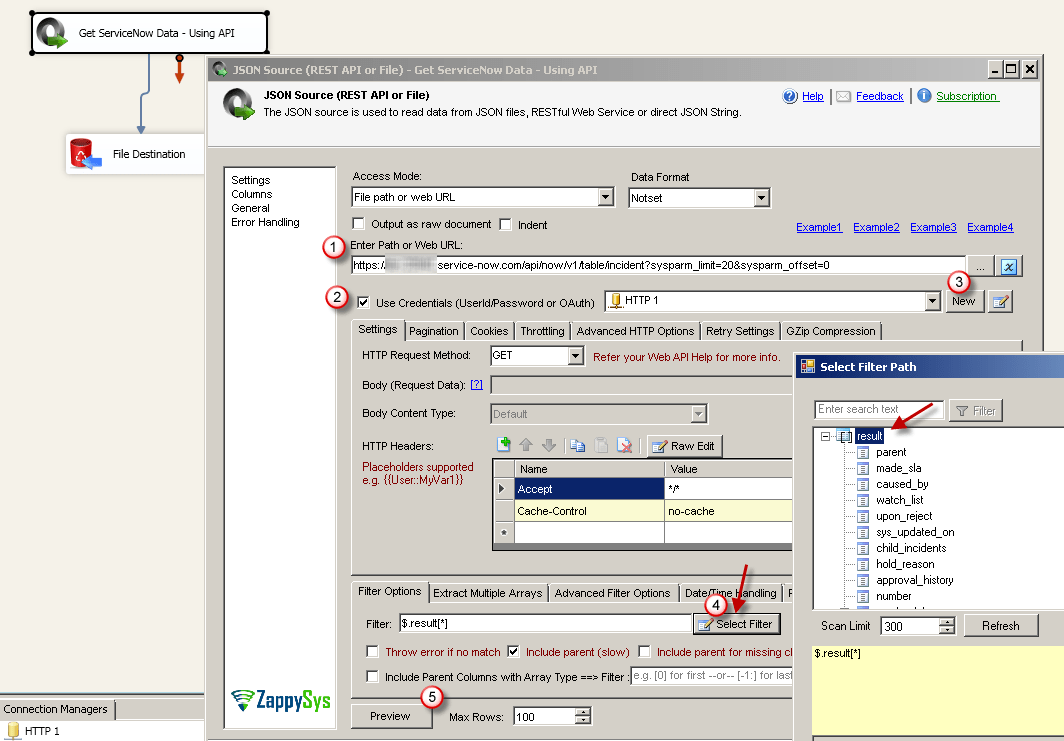The image size is (1064, 741).
Task: Open the Example2 link
Action: [876, 227]
